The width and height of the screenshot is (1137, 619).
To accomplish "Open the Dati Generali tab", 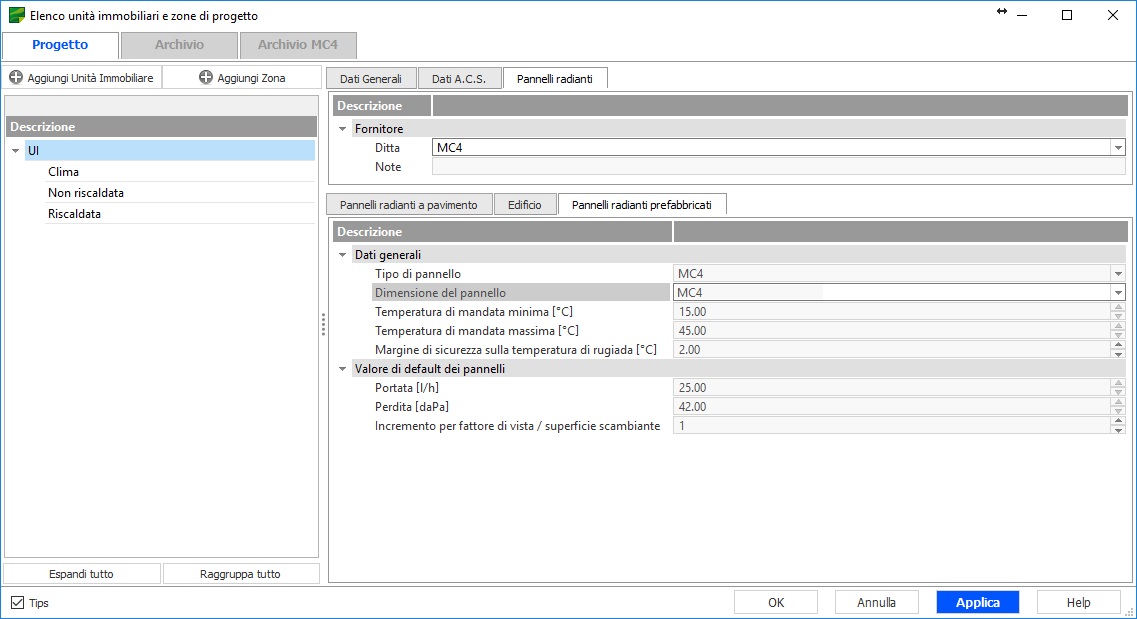I will click(371, 78).
